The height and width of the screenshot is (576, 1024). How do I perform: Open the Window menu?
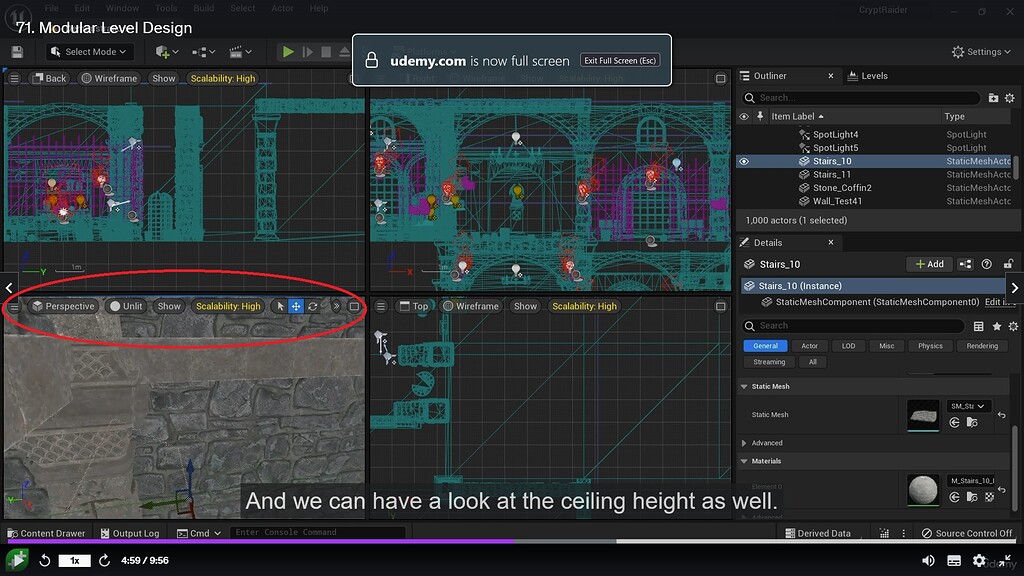(x=122, y=9)
